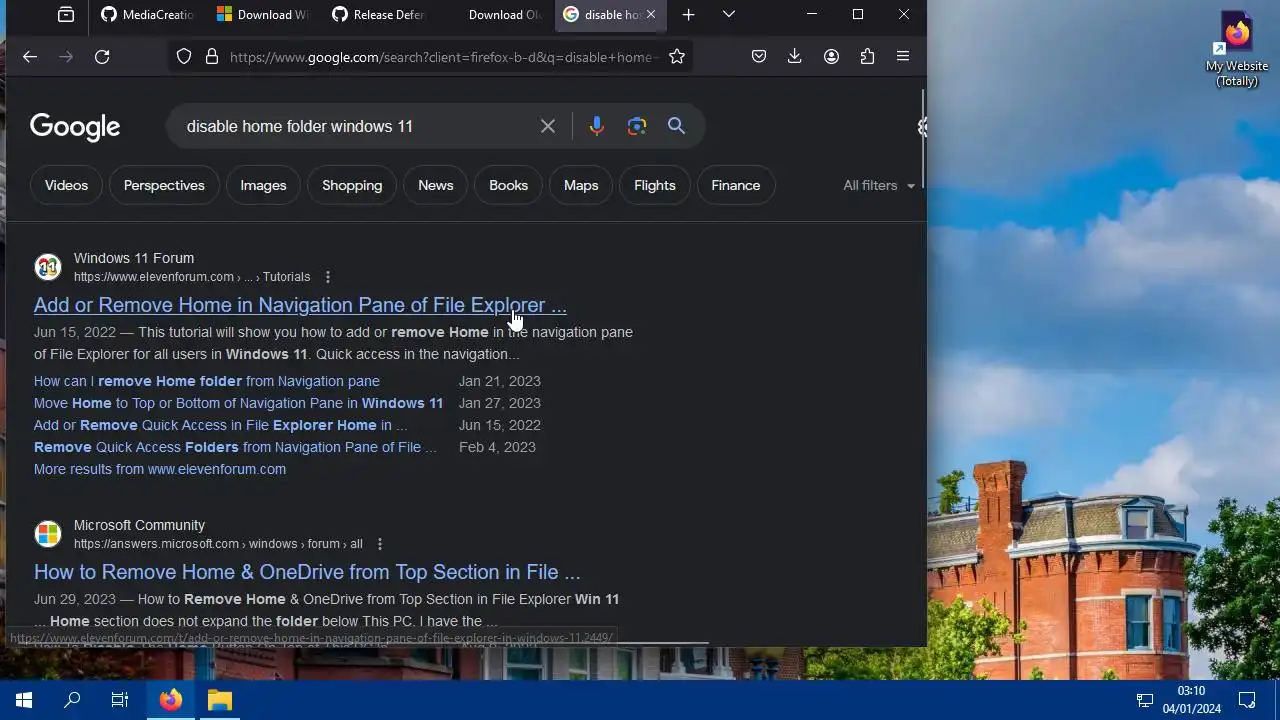Open Add or Remove Home result

300,305
